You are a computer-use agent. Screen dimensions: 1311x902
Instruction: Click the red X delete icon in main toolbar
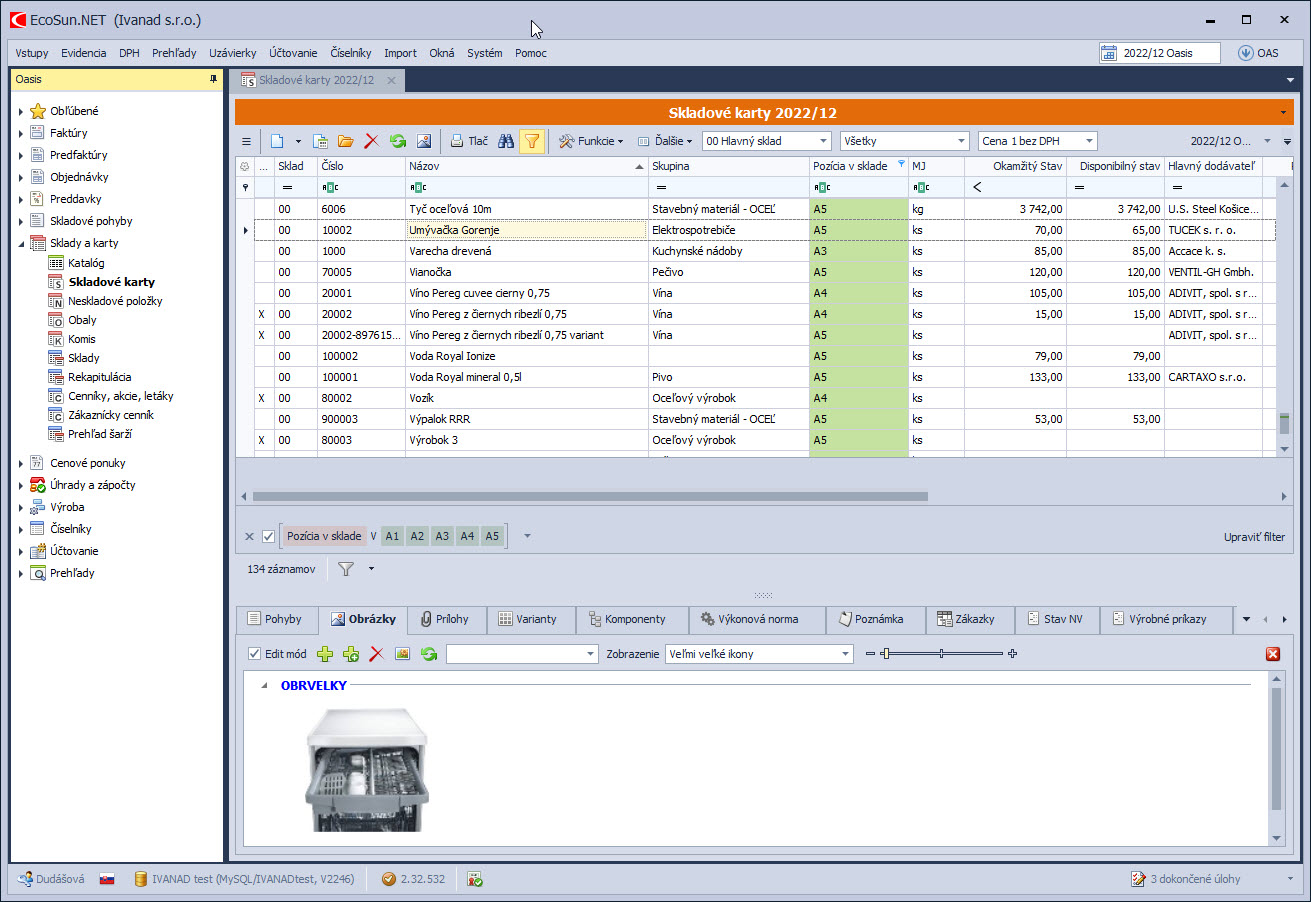point(371,142)
